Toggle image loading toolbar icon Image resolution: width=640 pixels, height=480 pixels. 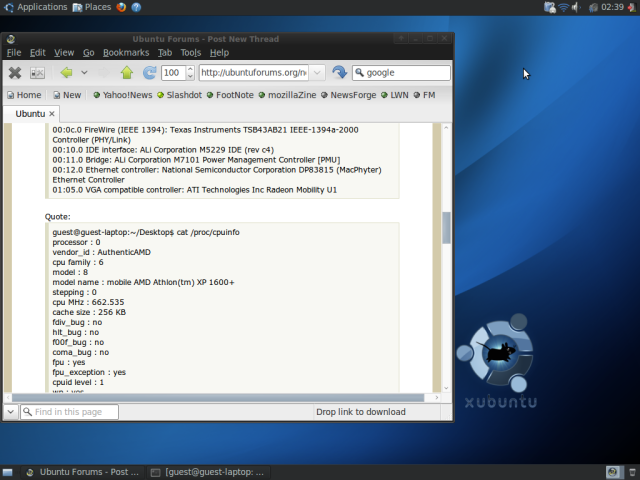[38, 73]
